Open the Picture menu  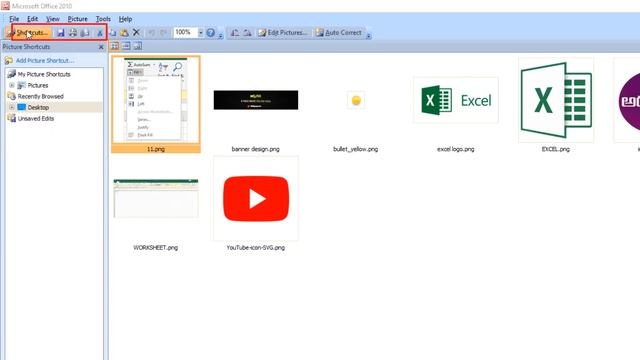pyautogui.click(x=78, y=19)
